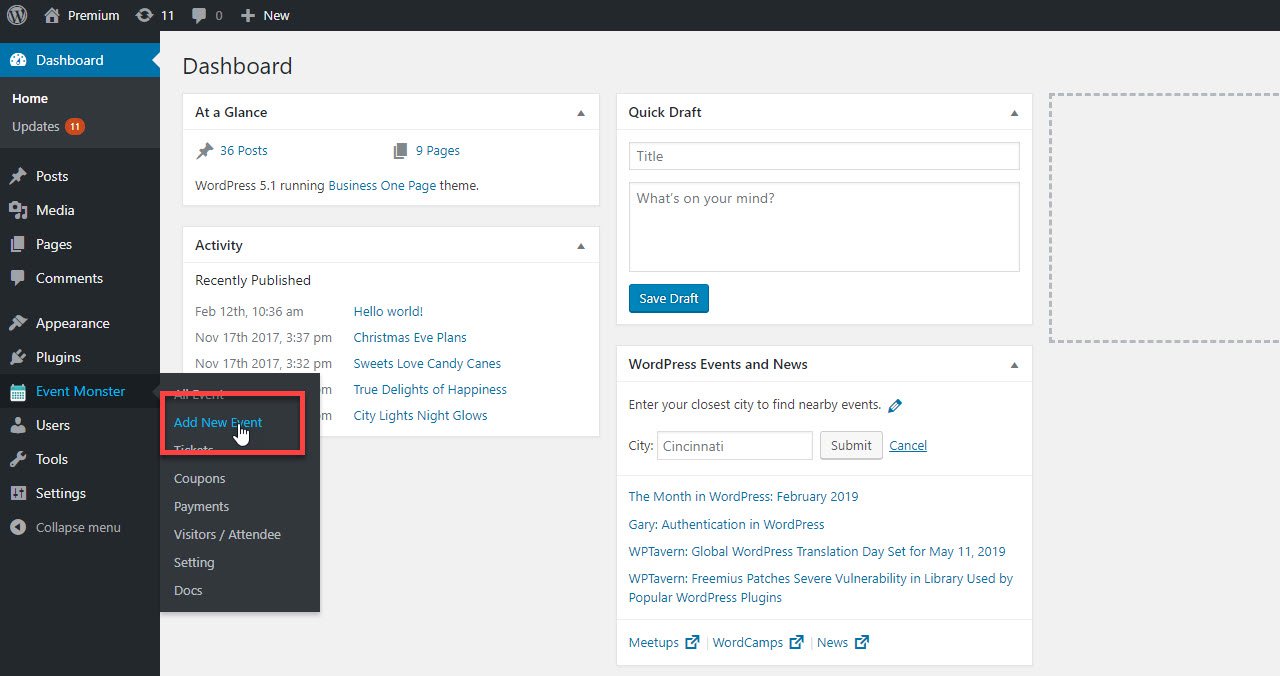
Task: Click the Collapse menu arrow icon
Action: tap(18, 527)
